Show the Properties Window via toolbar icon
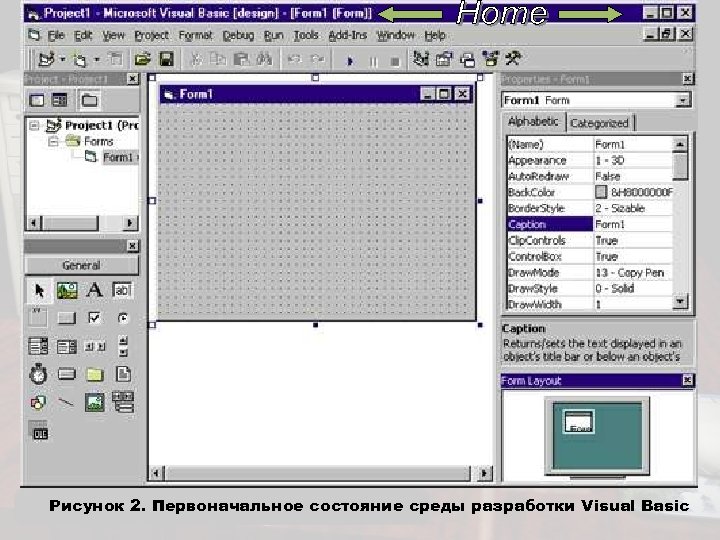This screenshot has width=720, height=540. [444, 59]
